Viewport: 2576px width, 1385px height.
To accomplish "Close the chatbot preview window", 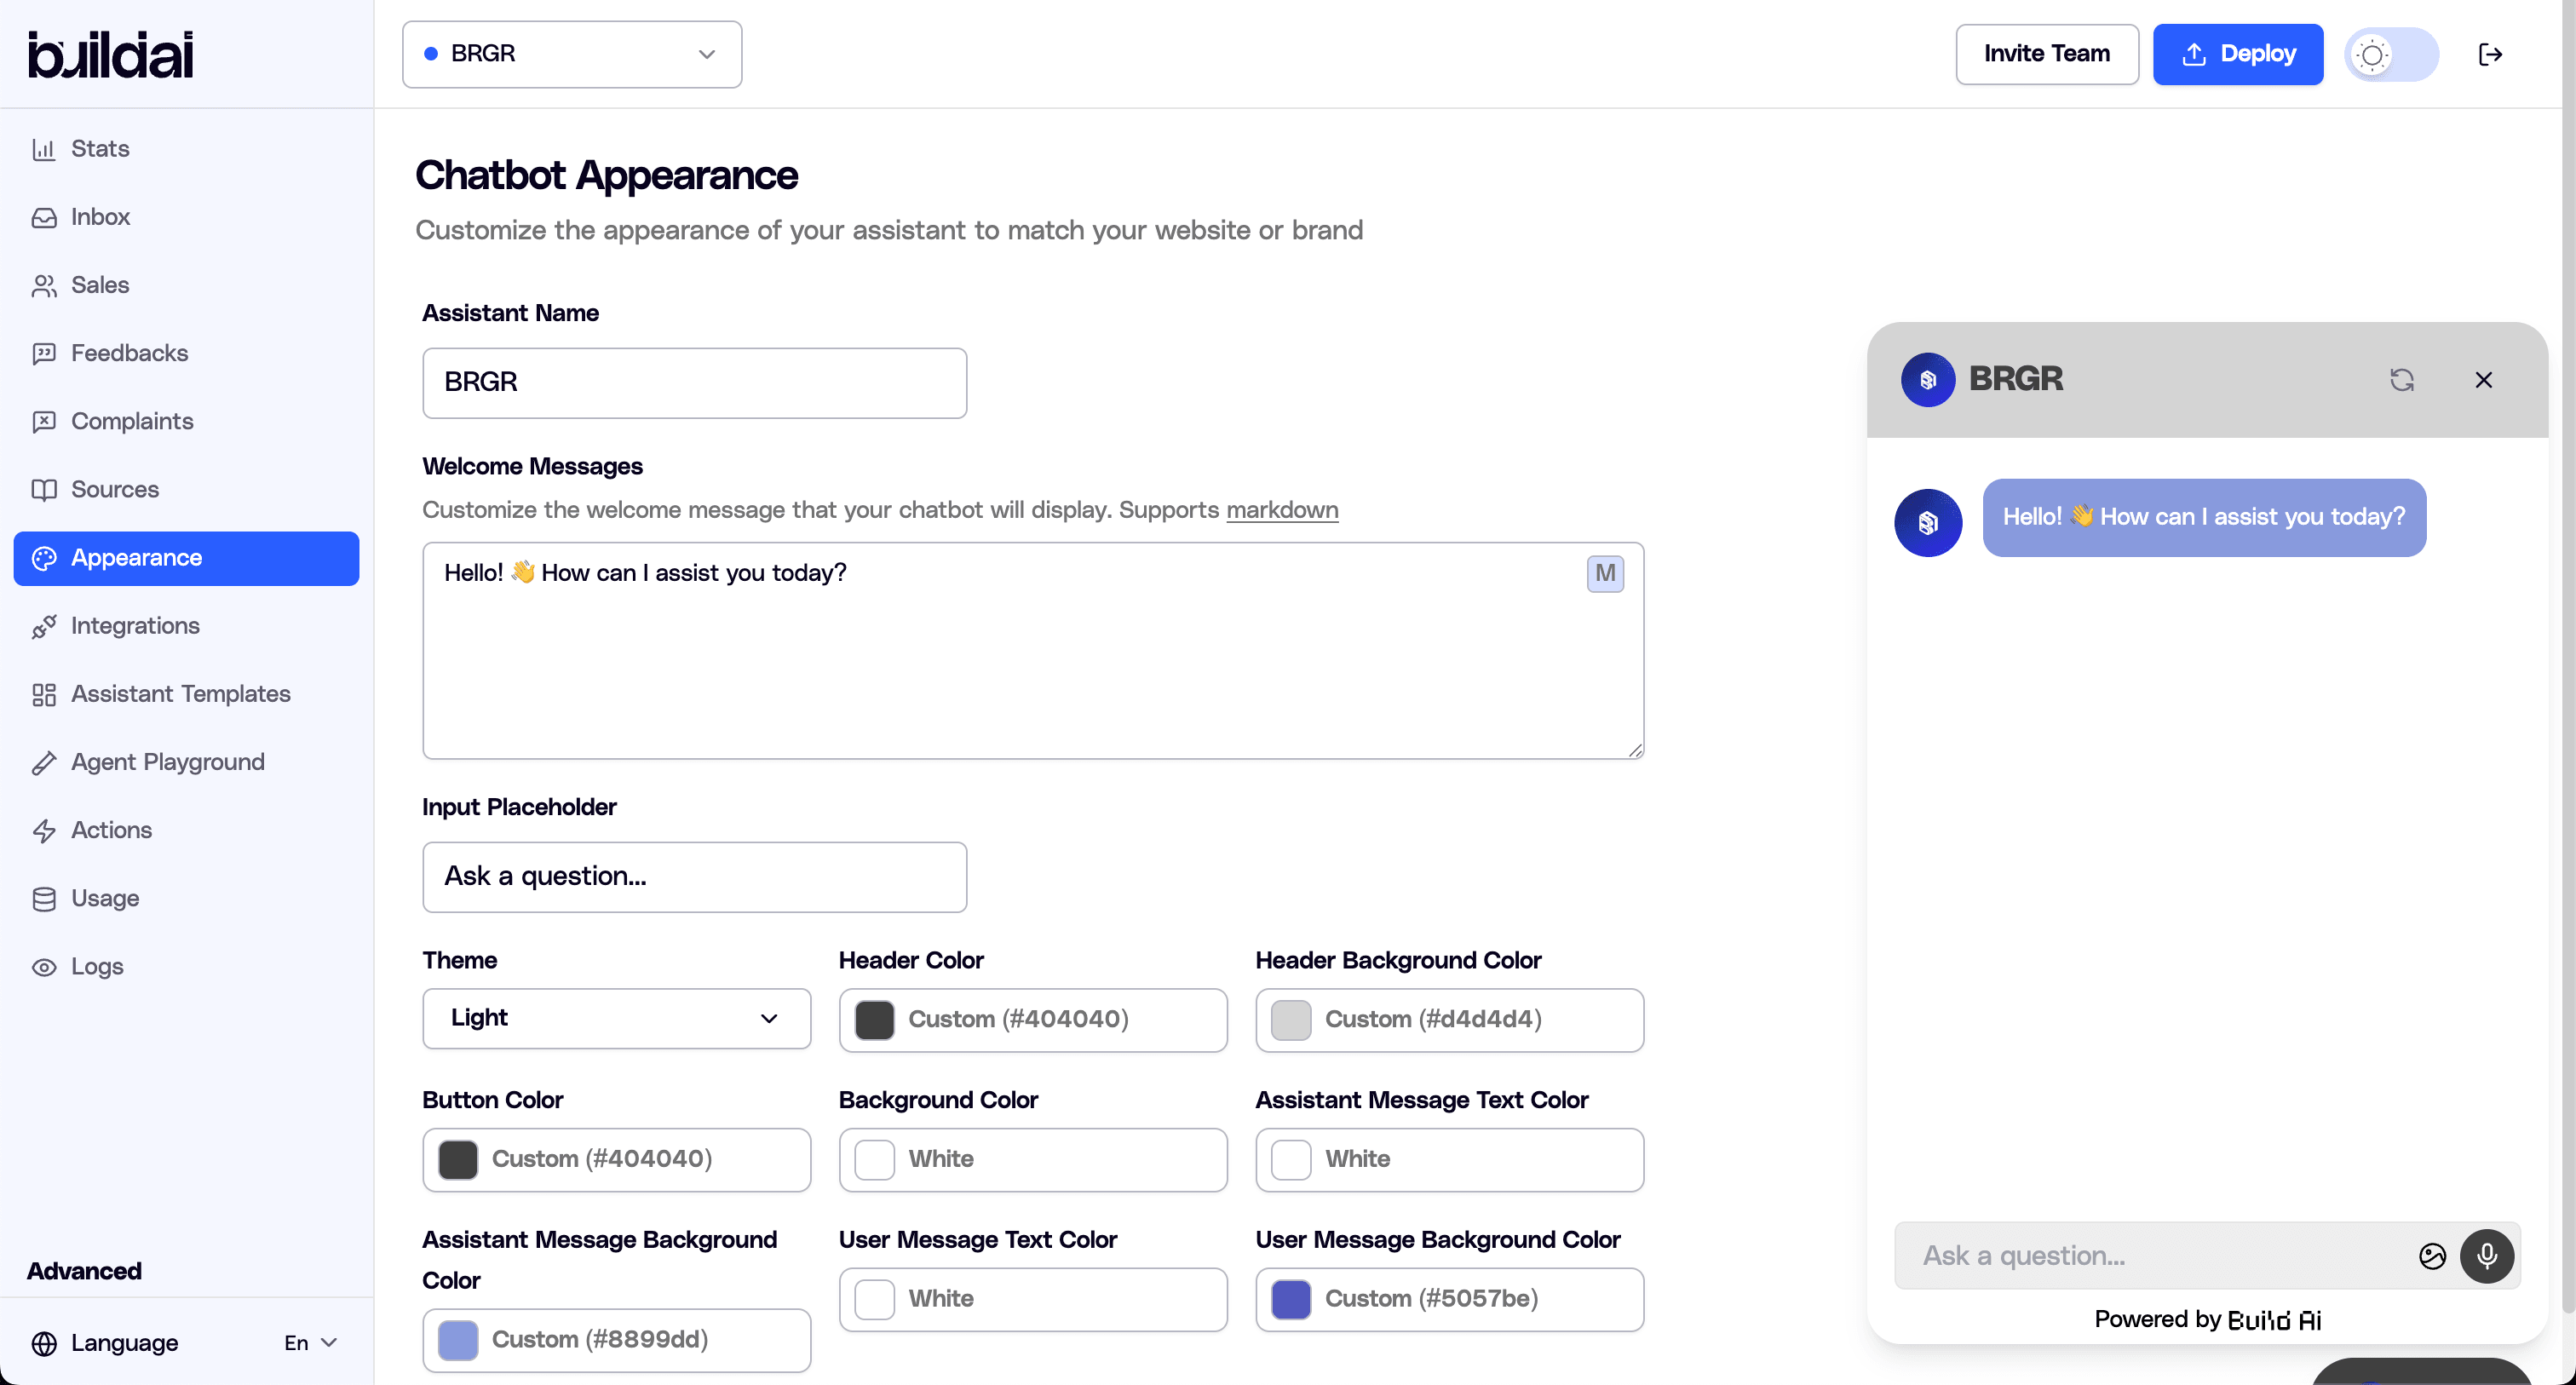I will [2484, 379].
